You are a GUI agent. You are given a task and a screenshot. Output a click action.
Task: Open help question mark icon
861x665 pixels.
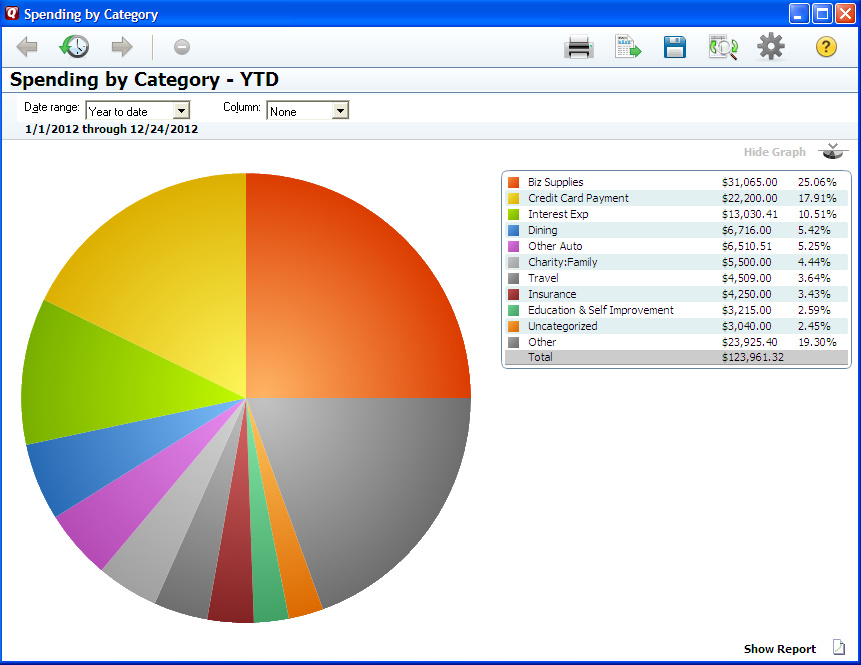click(826, 47)
